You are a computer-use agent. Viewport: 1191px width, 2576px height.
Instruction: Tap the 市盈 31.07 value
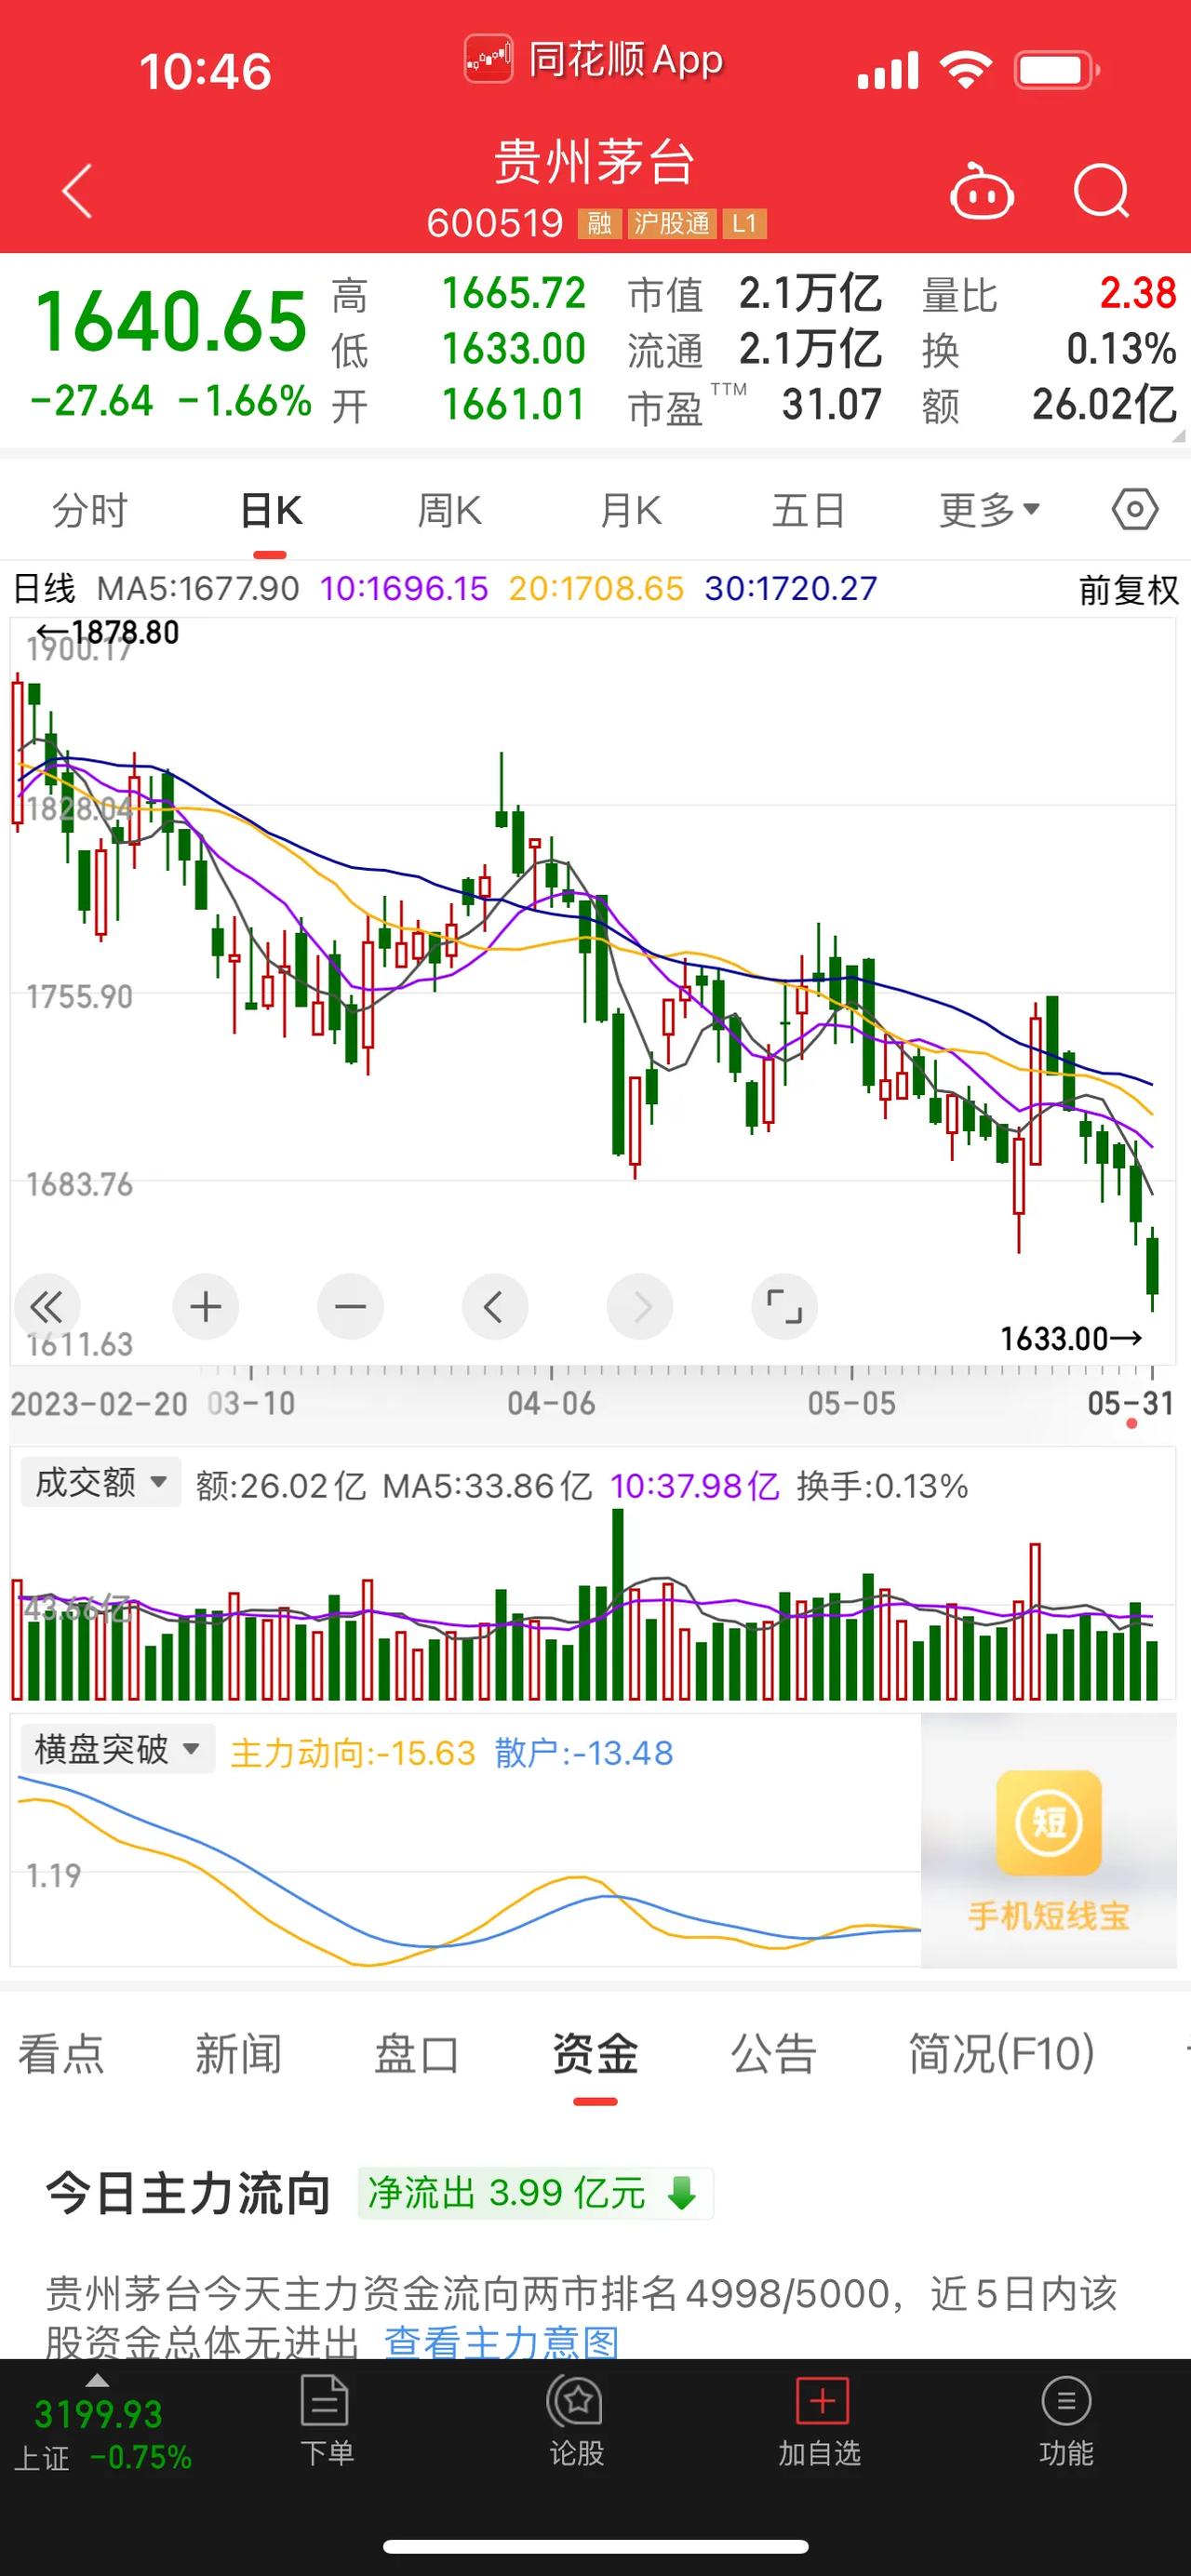point(831,404)
